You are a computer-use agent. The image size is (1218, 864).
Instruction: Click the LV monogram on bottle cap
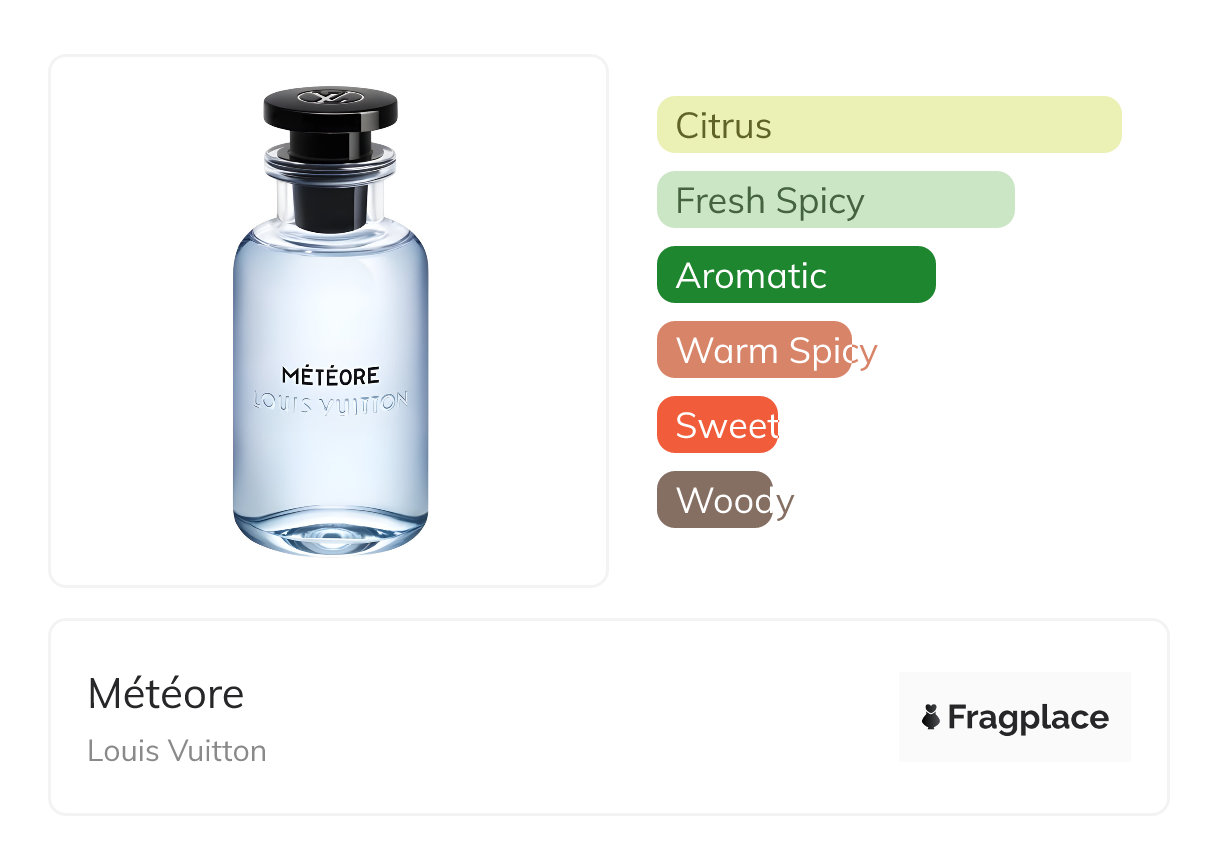(330, 98)
